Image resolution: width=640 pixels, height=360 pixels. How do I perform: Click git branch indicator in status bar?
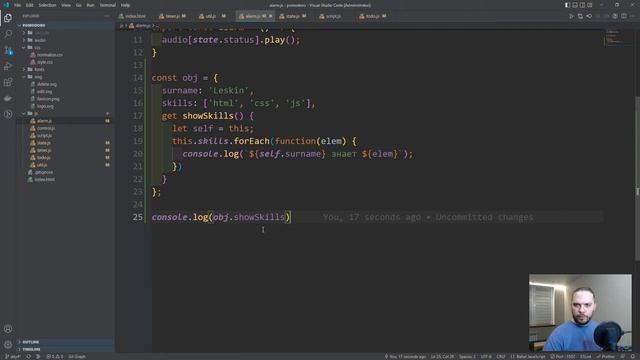coord(13,357)
